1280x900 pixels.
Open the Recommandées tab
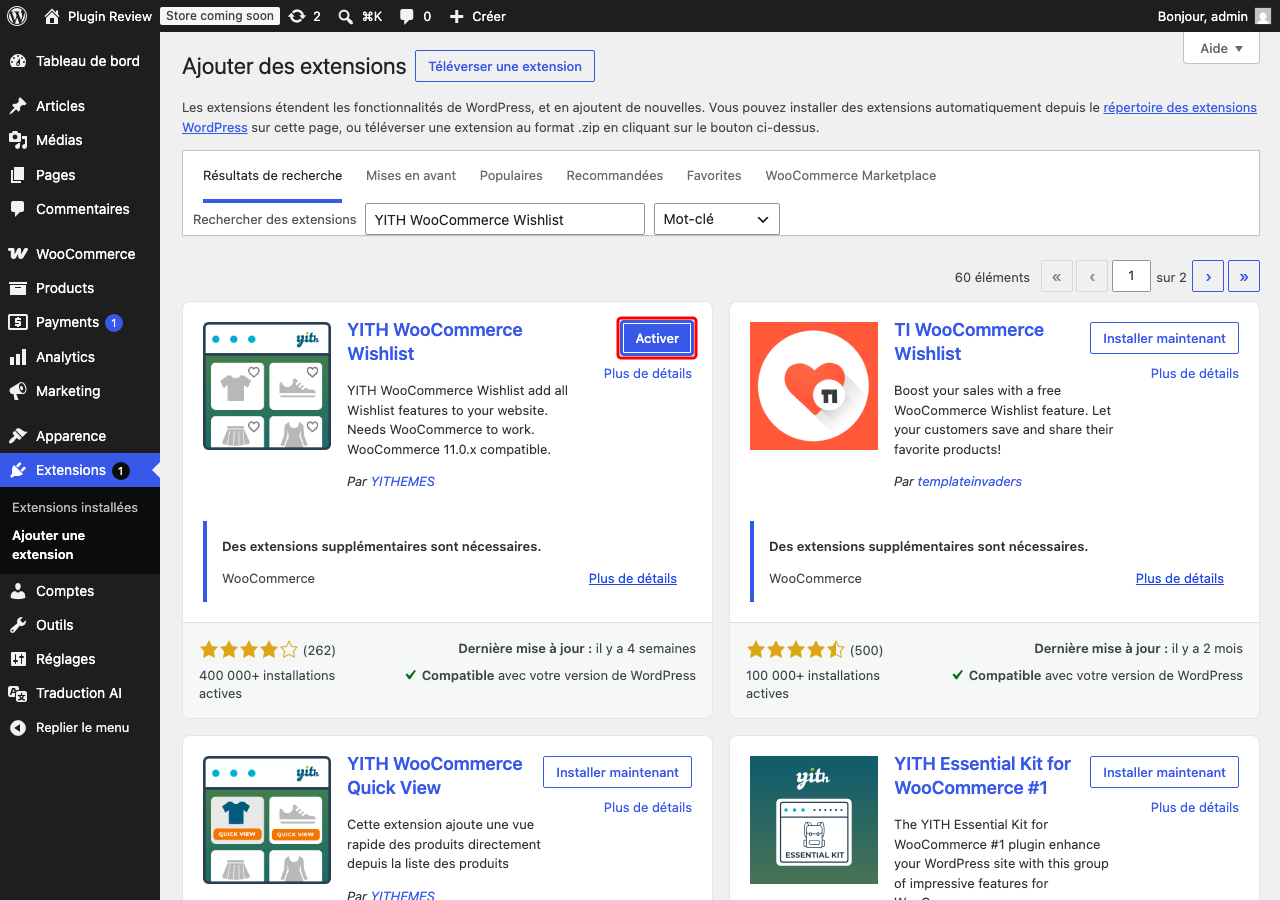pos(615,176)
